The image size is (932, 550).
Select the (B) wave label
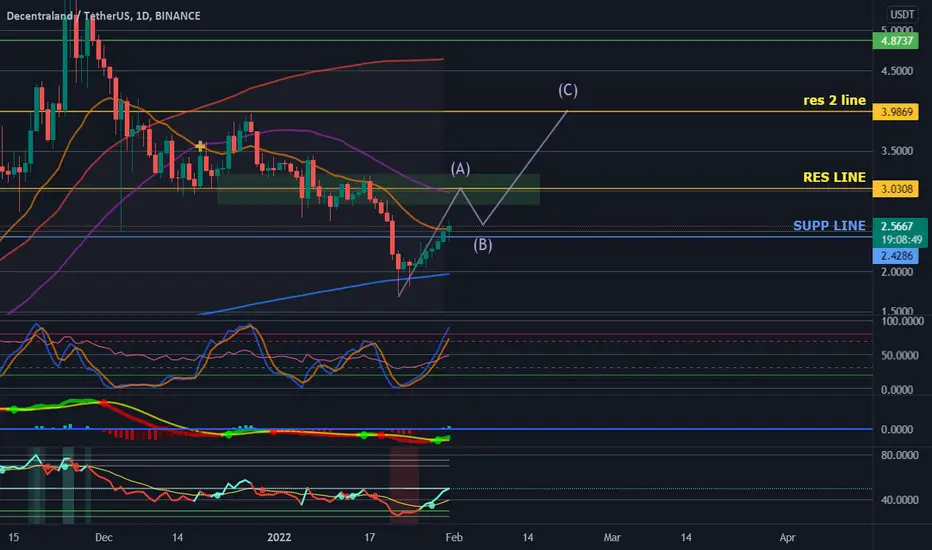(x=483, y=244)
